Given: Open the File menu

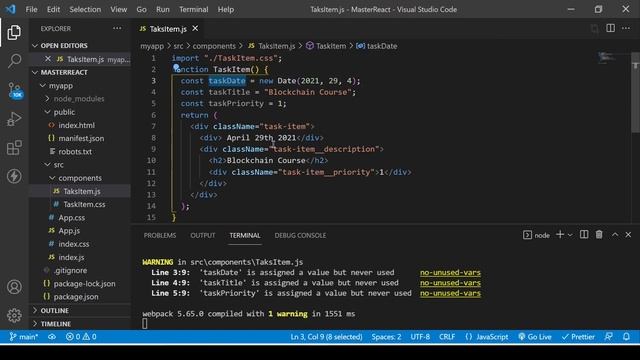Looking at the screenshot, I should 31,9.
